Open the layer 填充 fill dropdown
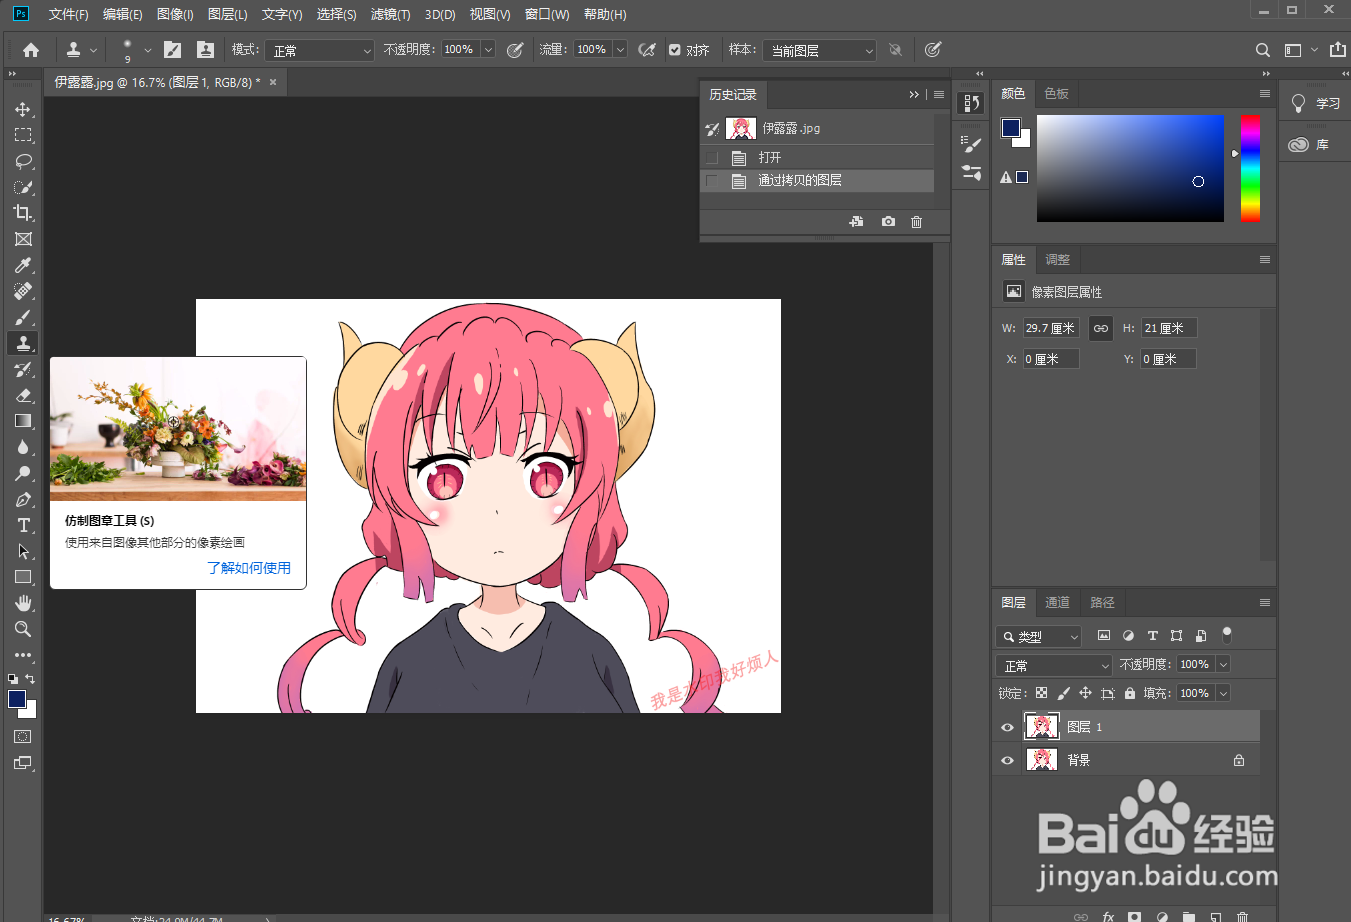This screenshot has width=1351, height=922. click(x=1223, y=693)
